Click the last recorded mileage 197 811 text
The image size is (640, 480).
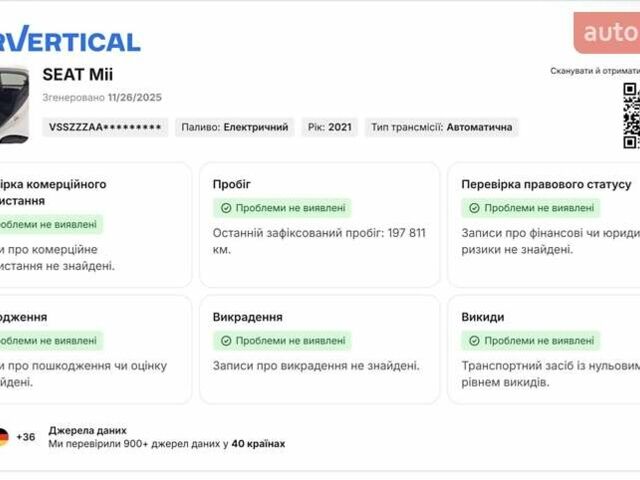click(319, 241)
